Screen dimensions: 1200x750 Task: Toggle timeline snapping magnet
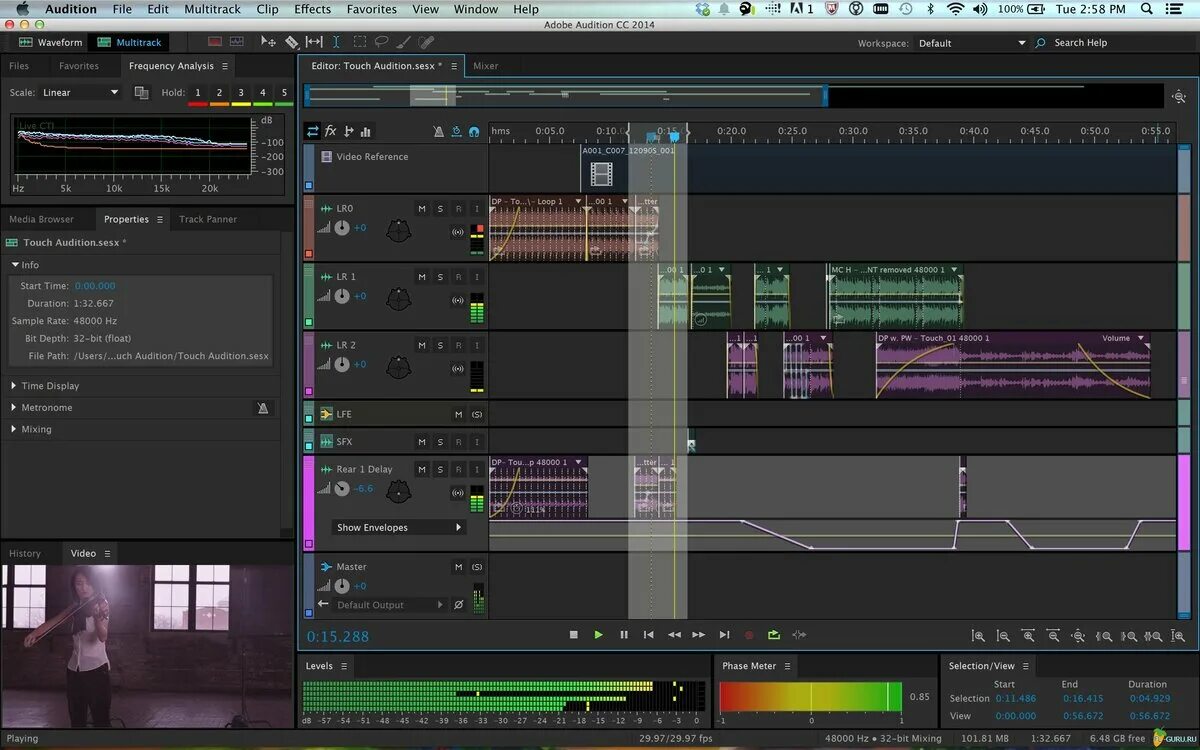(x=474, y=131)
